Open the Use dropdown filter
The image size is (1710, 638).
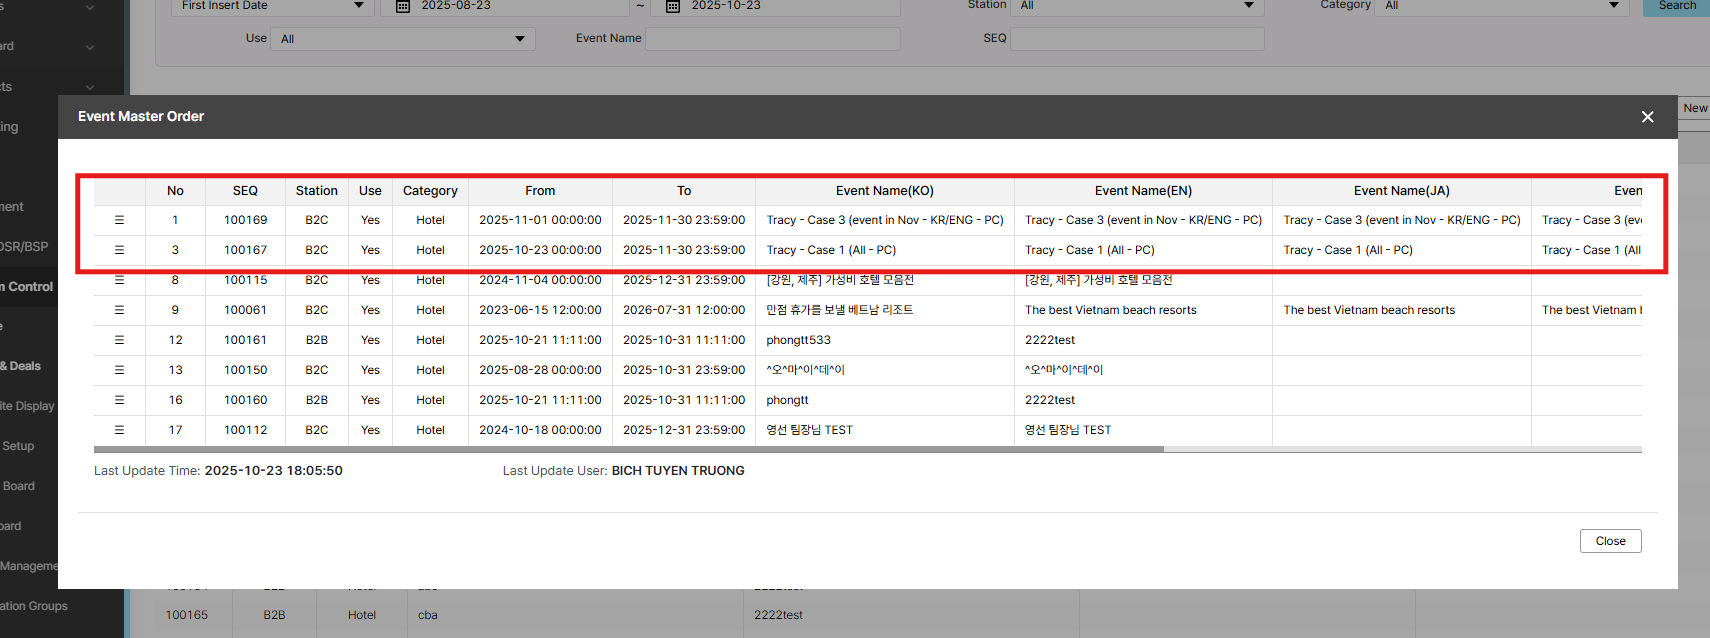(403, 39)
